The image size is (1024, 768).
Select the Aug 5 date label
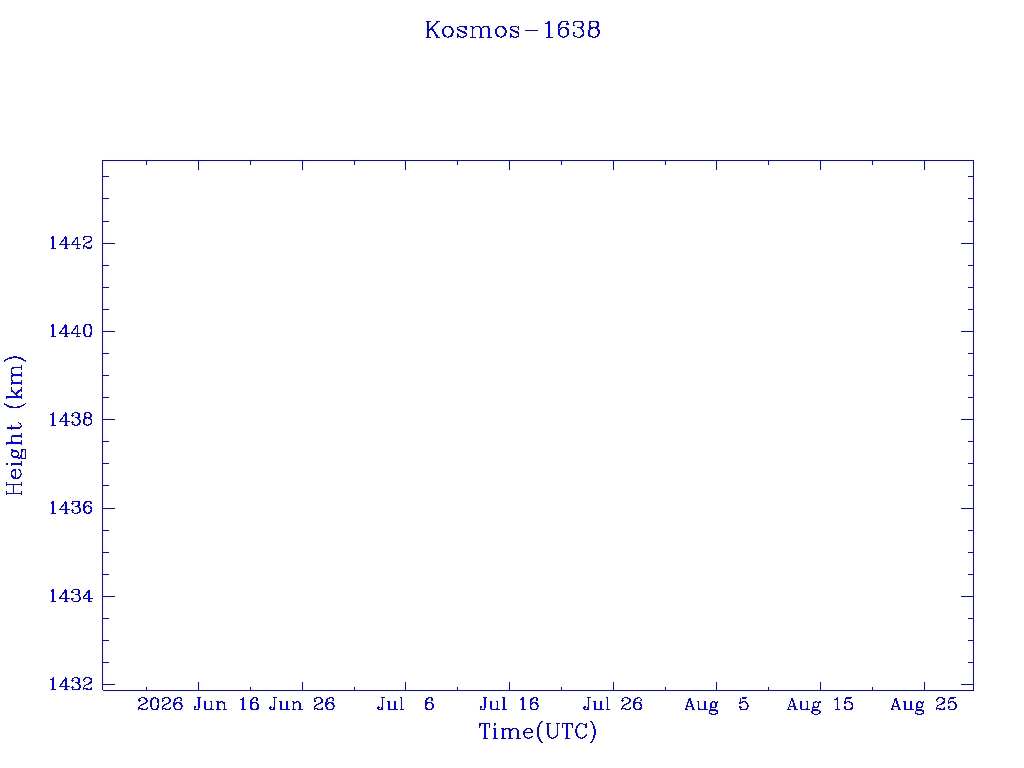point(716,704)
